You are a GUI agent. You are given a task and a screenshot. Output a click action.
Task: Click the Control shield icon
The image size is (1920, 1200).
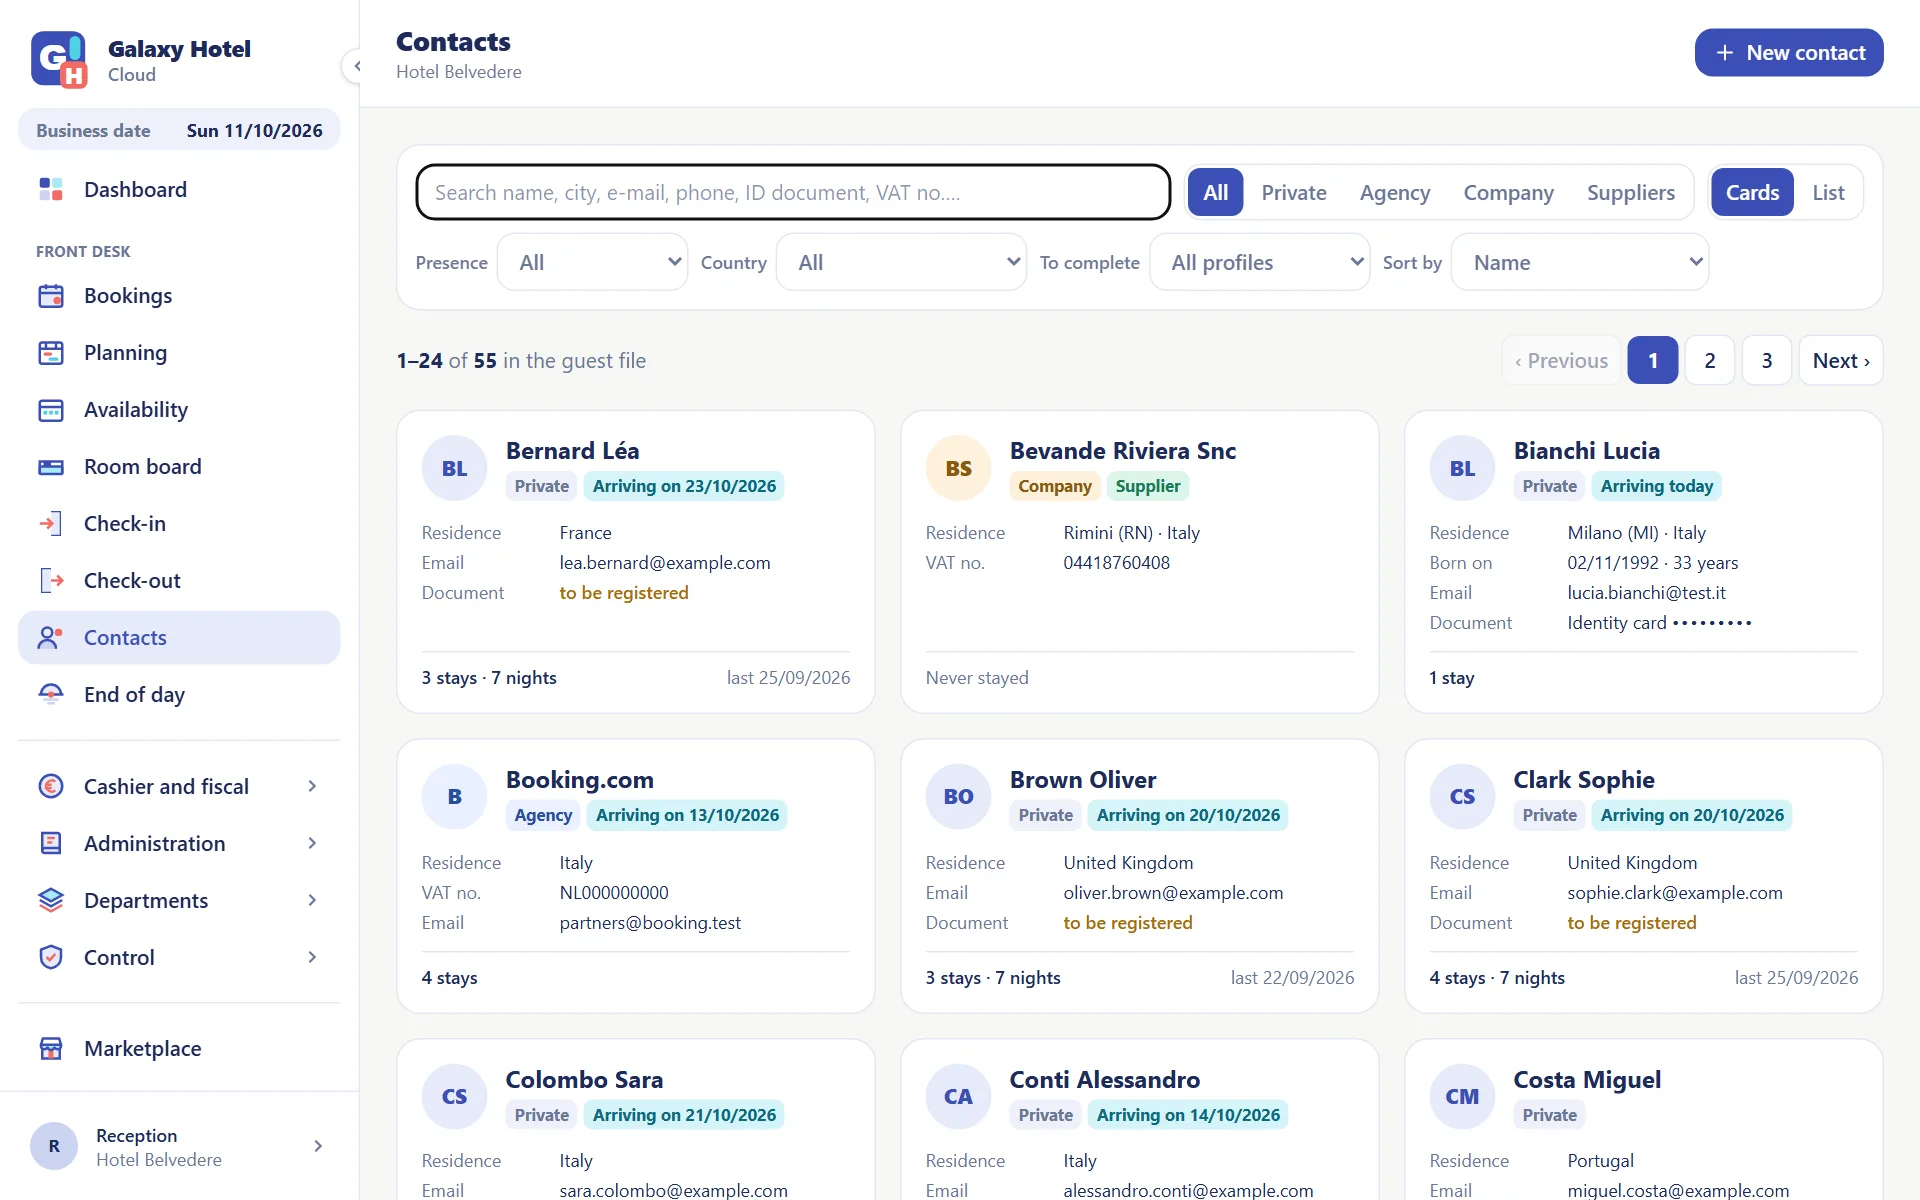(x=51, y=957)
